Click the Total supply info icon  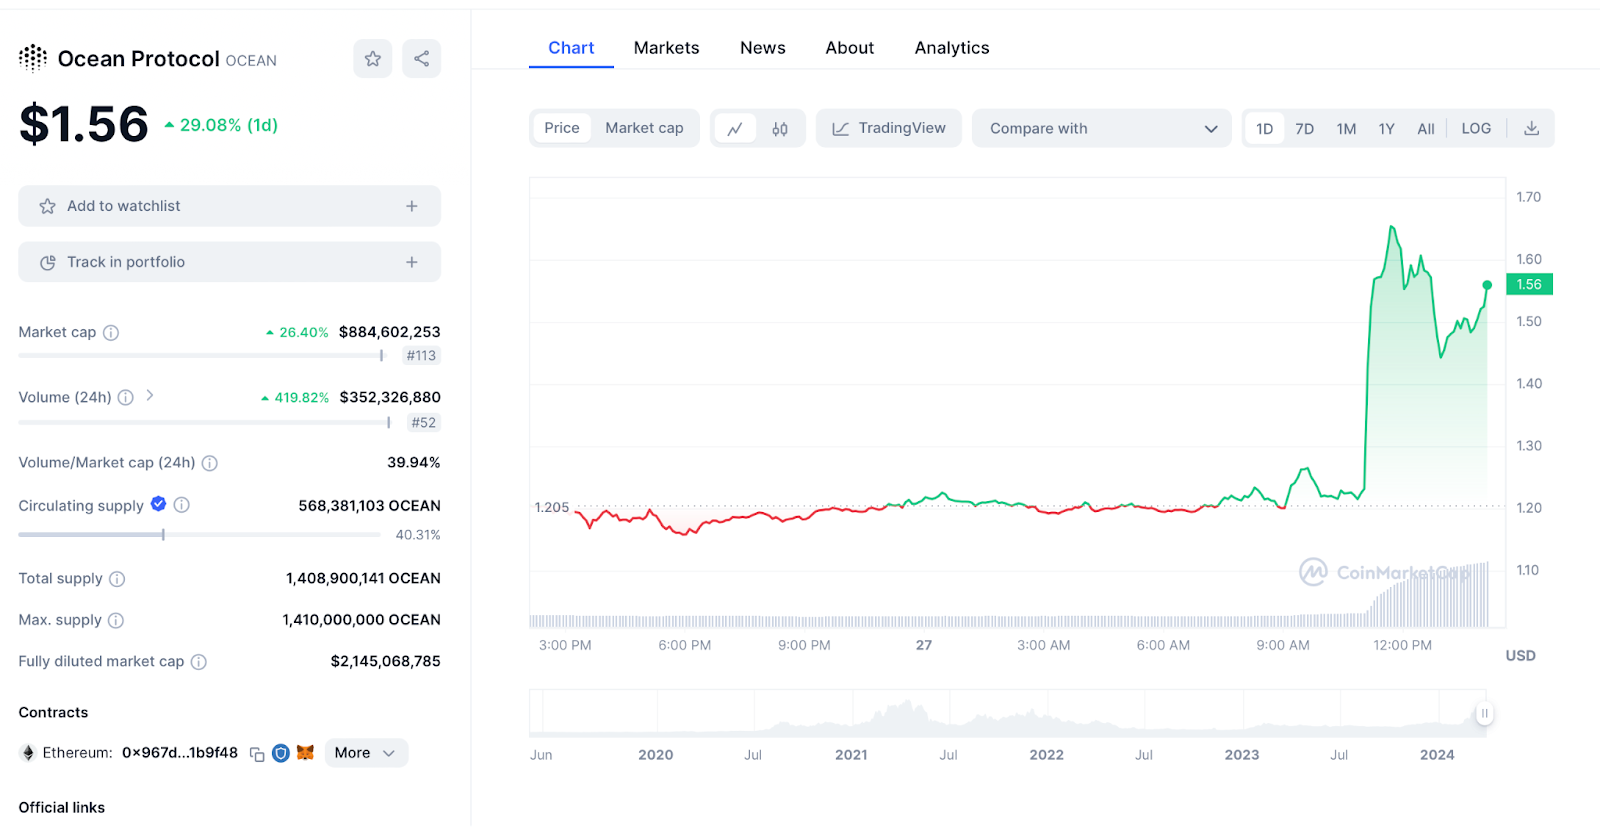117,579
